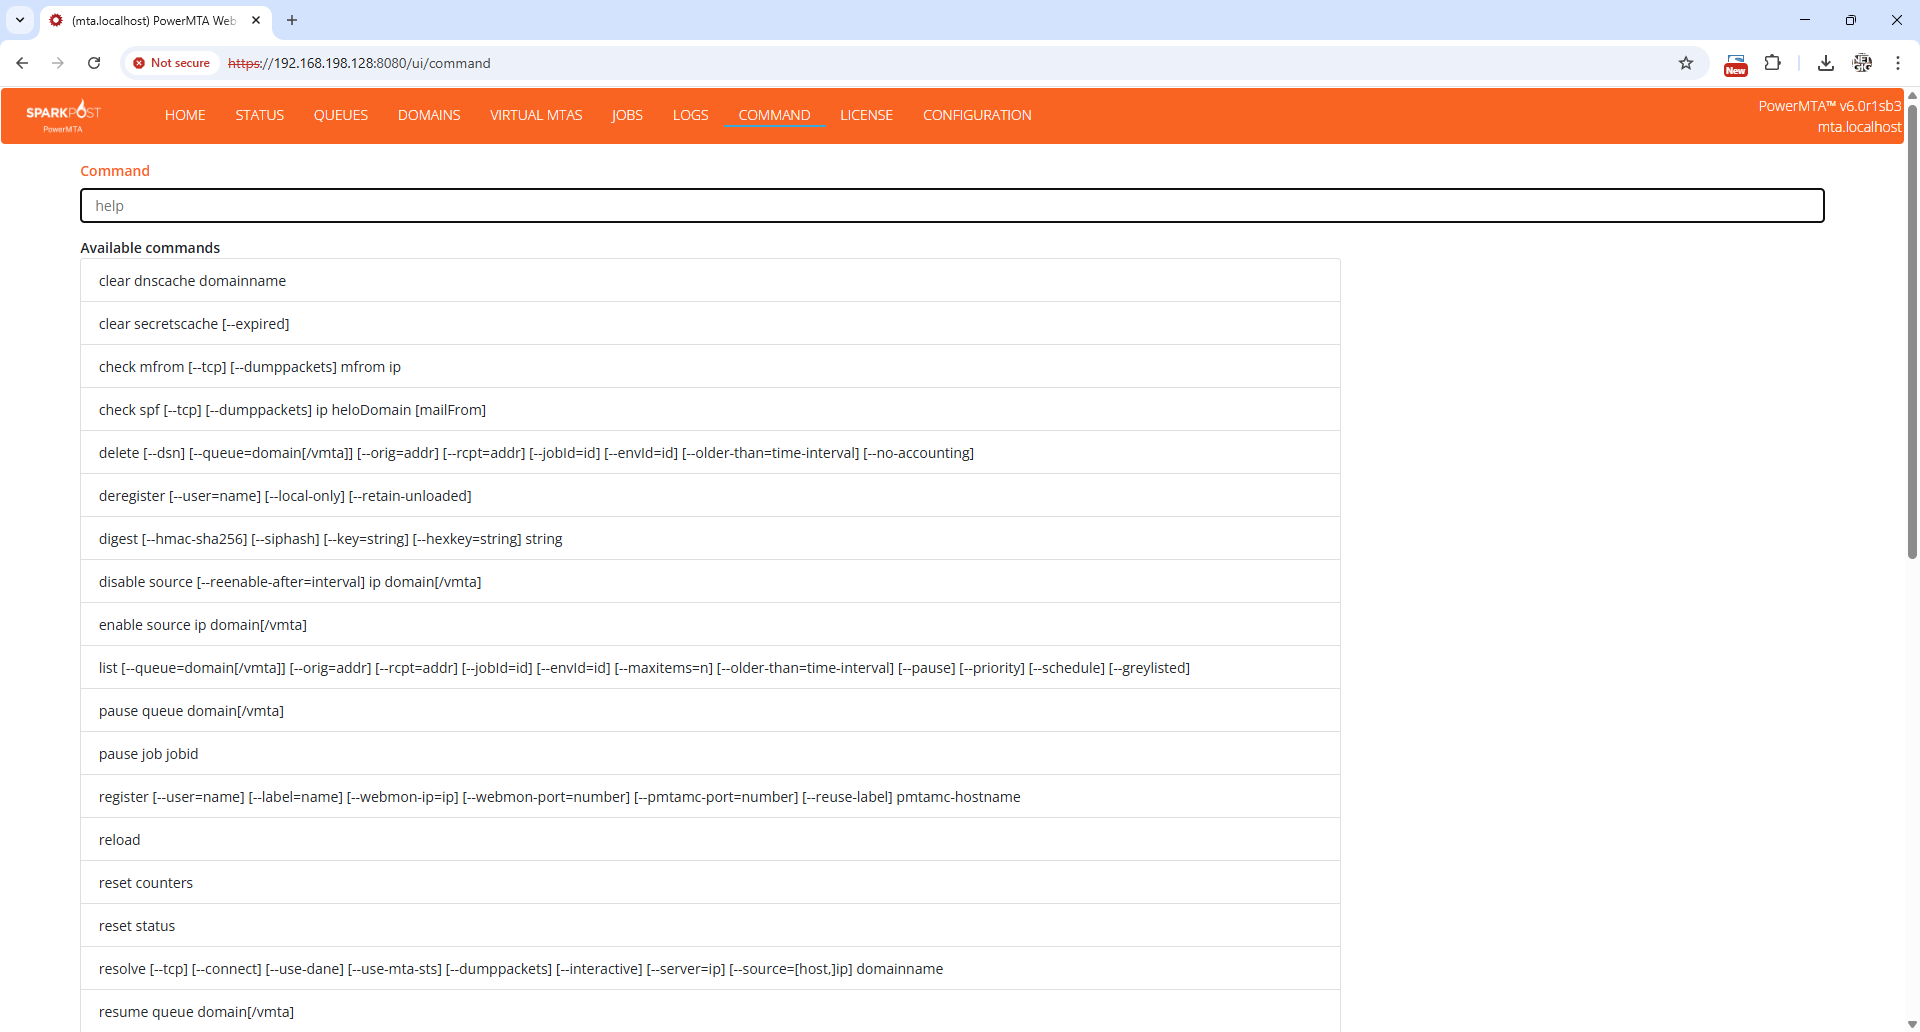Click the Not secure site info badge
The width and height of the screenshot is (1920, 1032).
pos(172,63)
